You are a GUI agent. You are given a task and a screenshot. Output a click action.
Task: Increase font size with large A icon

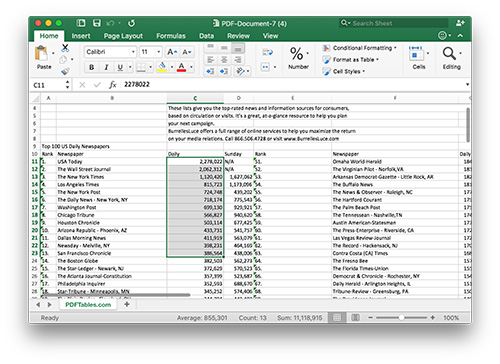pyautogui.click(x=172, y=52)
